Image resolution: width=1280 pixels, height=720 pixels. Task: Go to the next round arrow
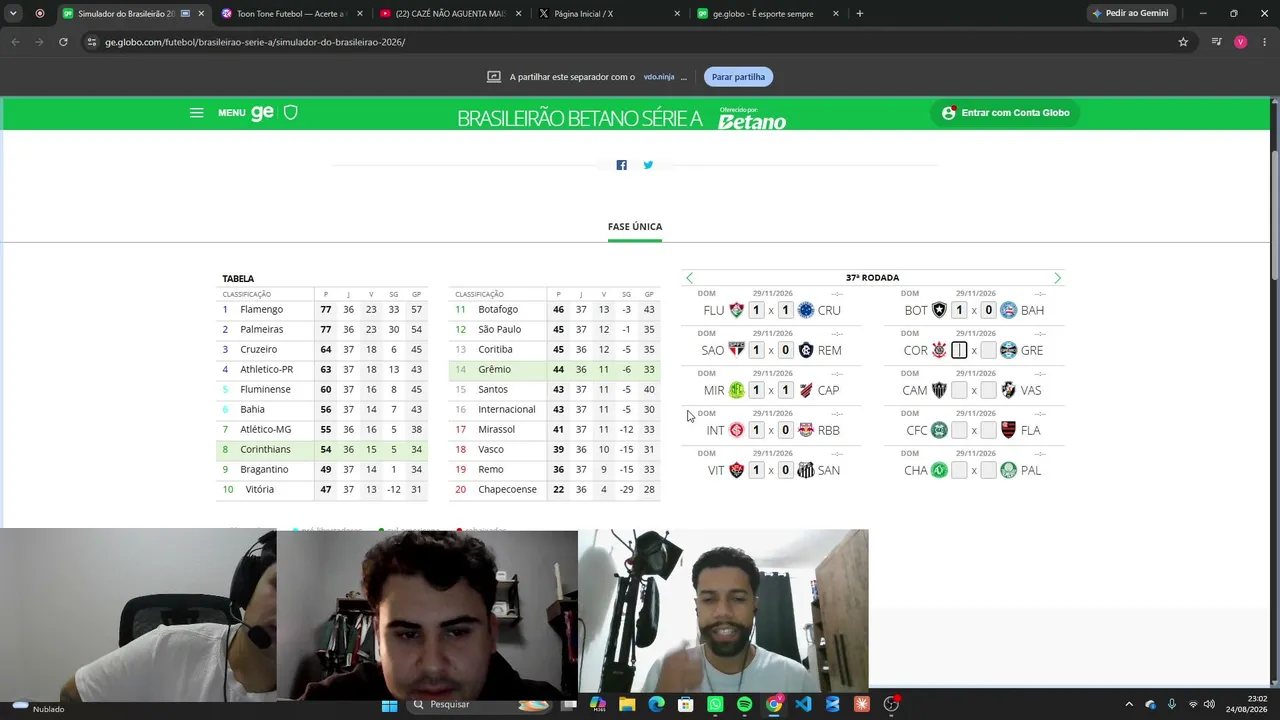point(1057,278)
